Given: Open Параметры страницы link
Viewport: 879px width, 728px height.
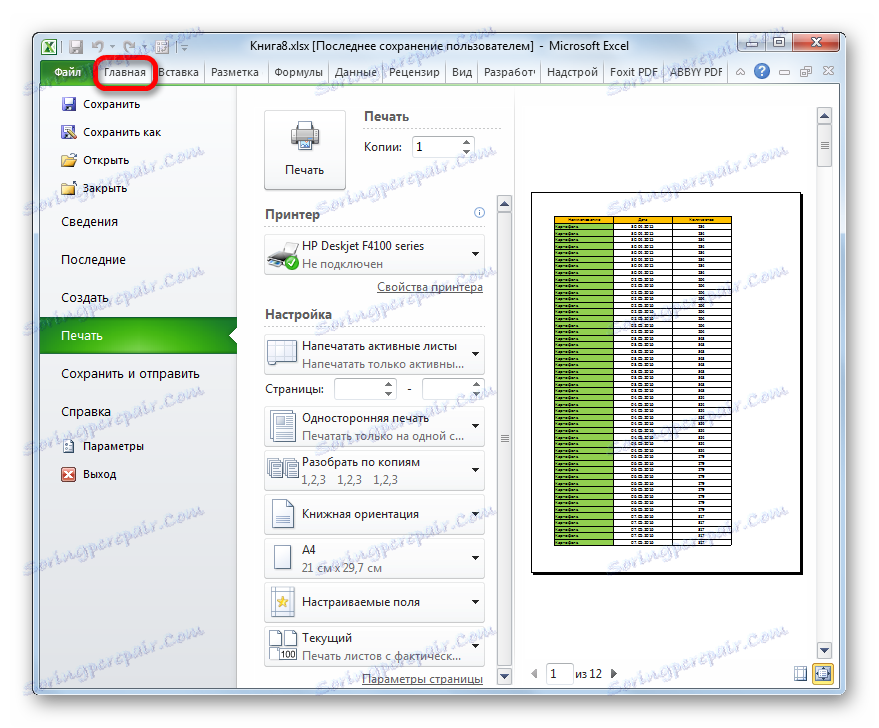Looking at the screenshot, I should click(x=422, y=679).
